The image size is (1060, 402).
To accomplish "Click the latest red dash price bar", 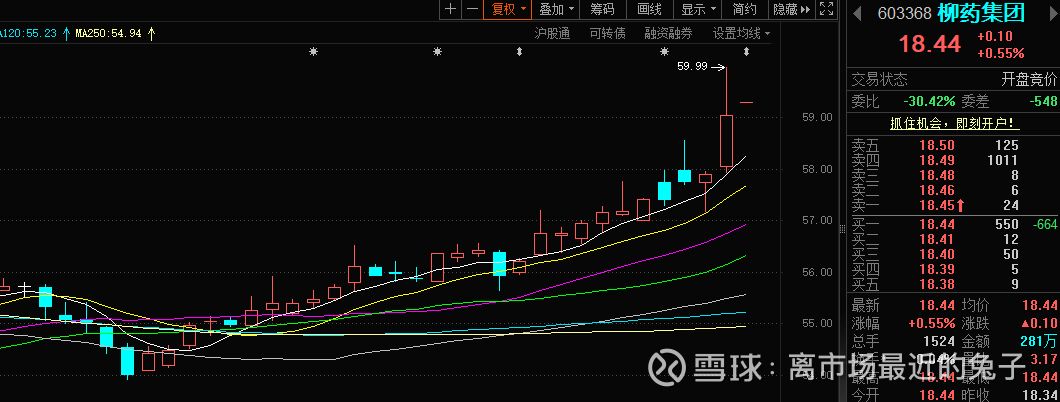I will pyautogui.click(x=746, y=102).
